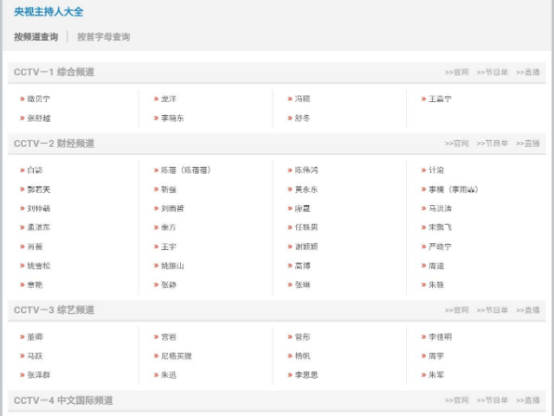Open host 龙洋 under CCTV-1
This screenshot has width=554, height=417.
pos(169,99)
